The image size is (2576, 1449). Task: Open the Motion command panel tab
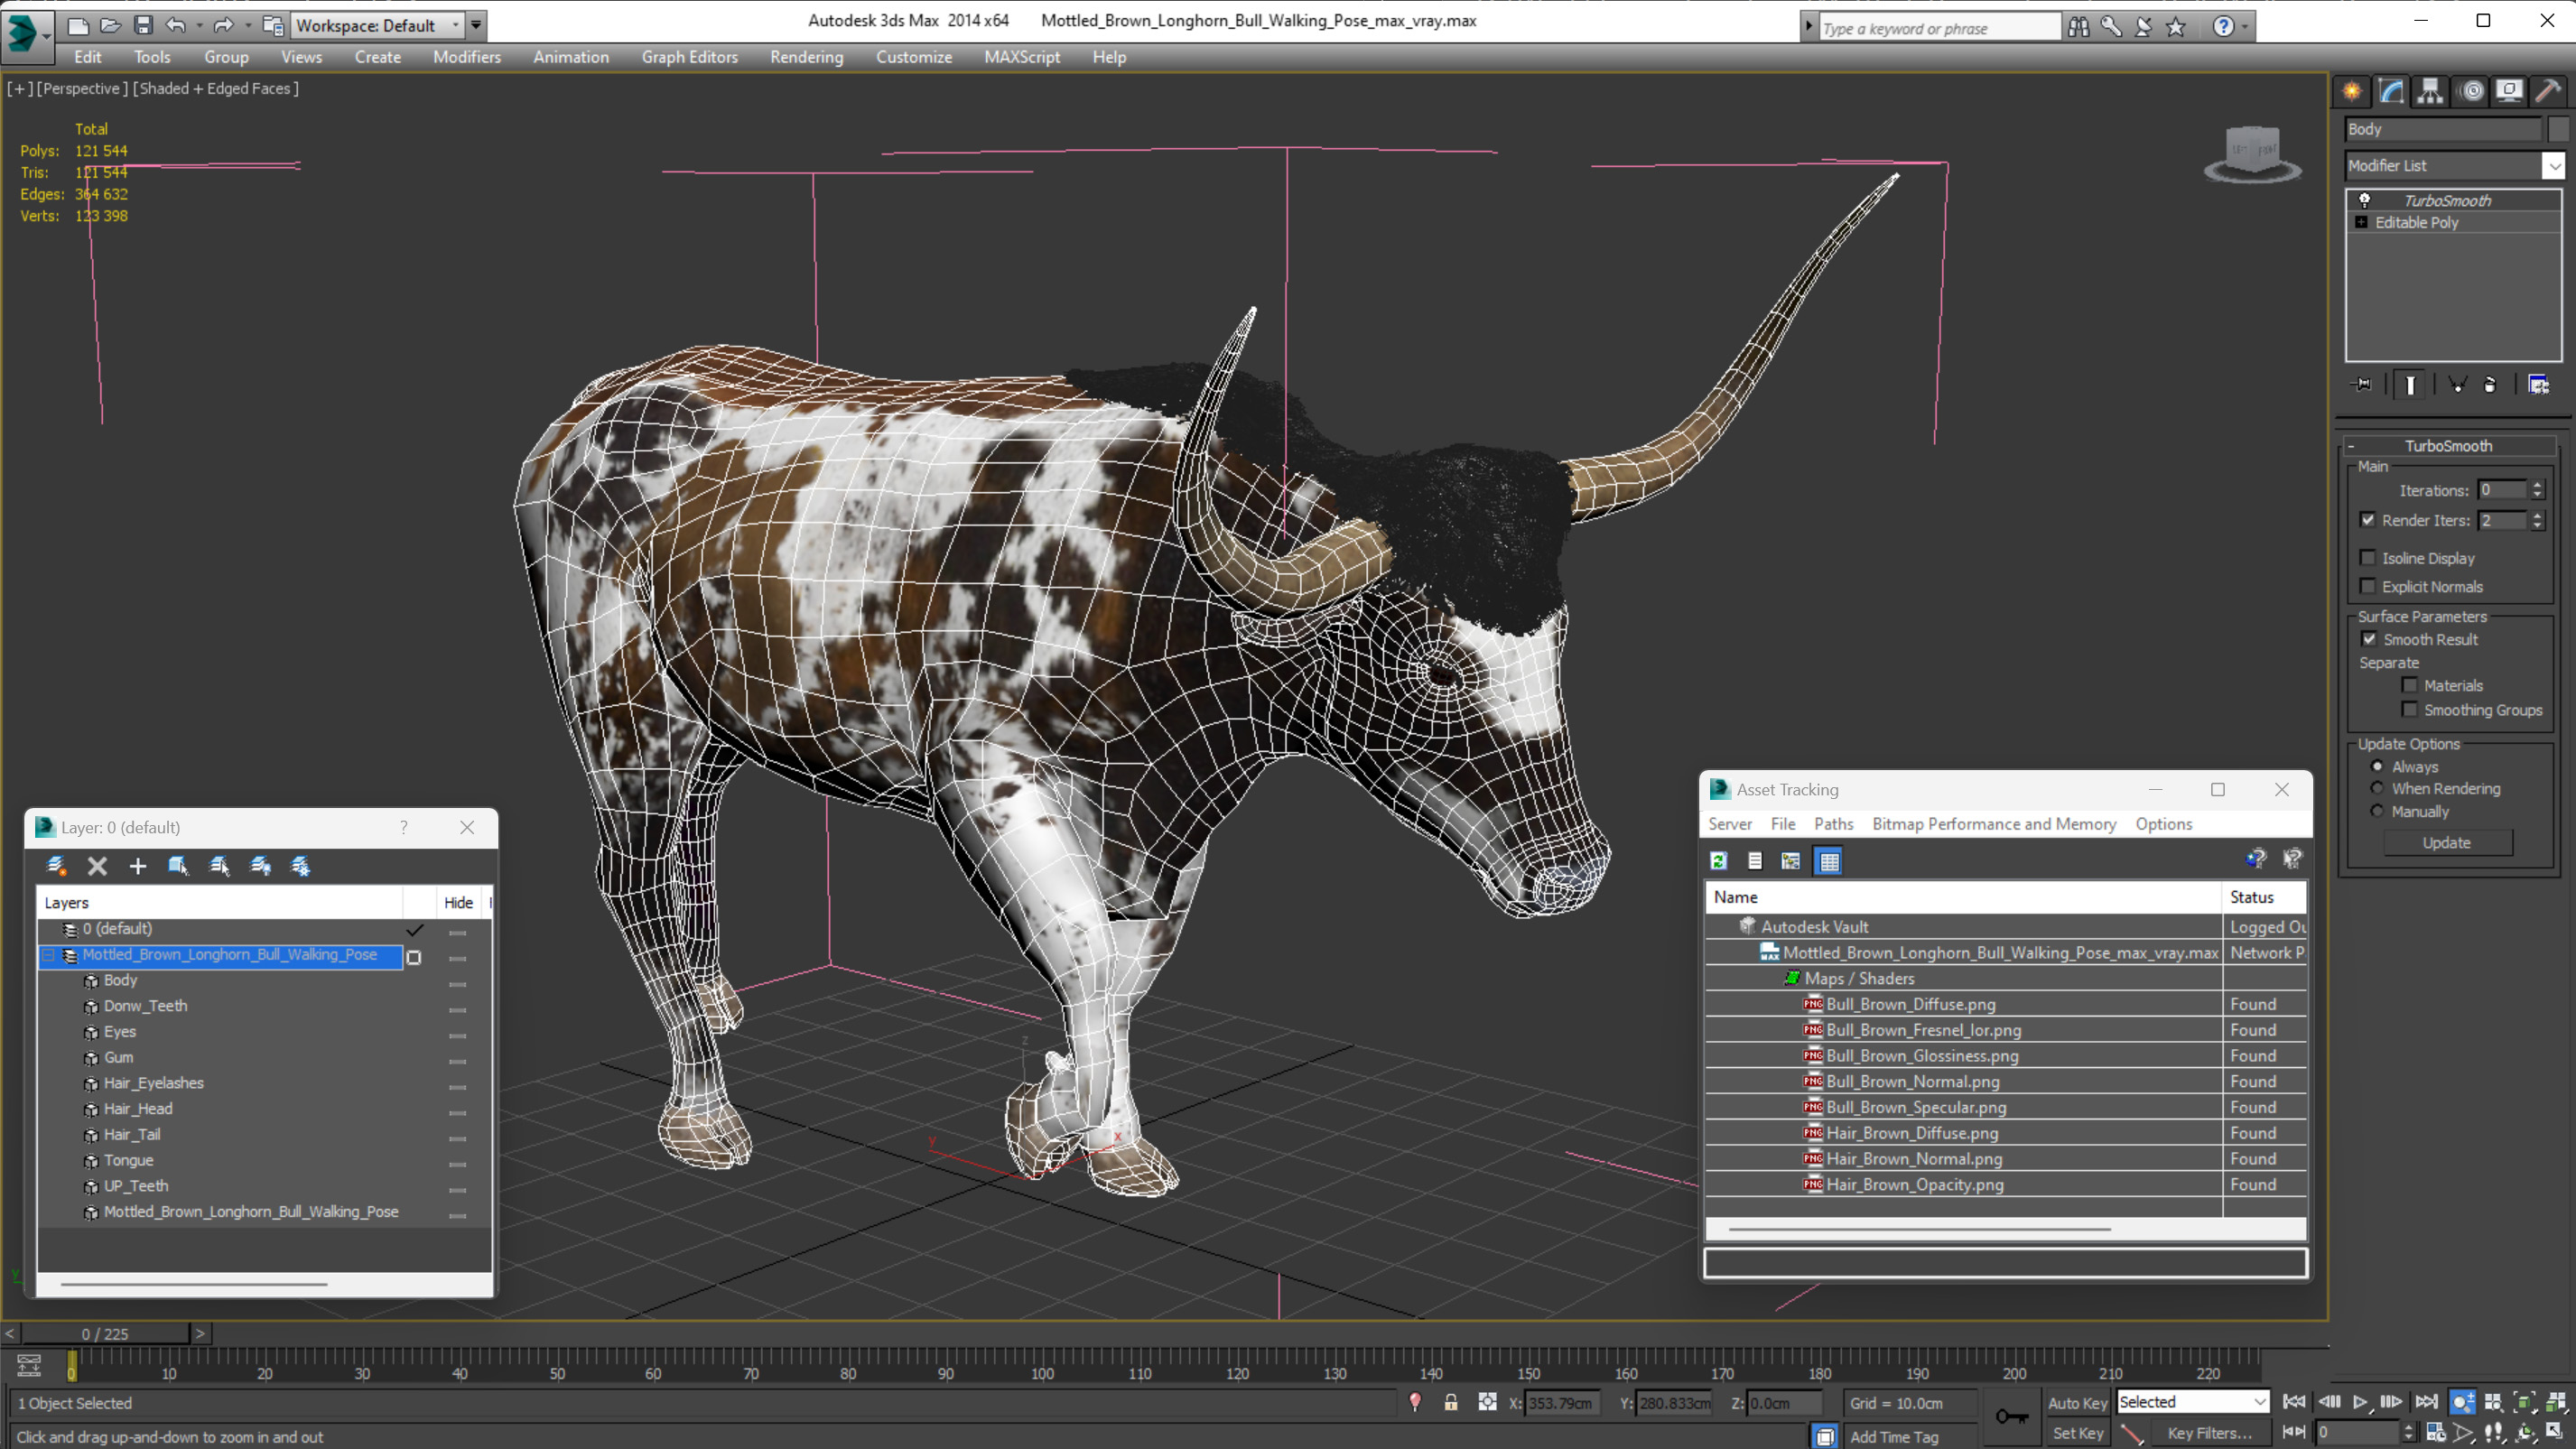click(2471, 91)
